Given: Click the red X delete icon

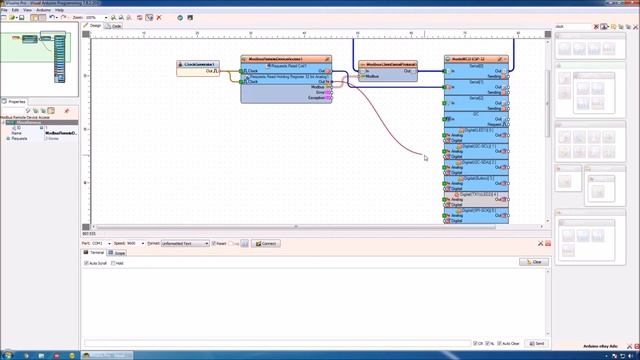Looking at the screenshot, I should click(x=159, y=18).
